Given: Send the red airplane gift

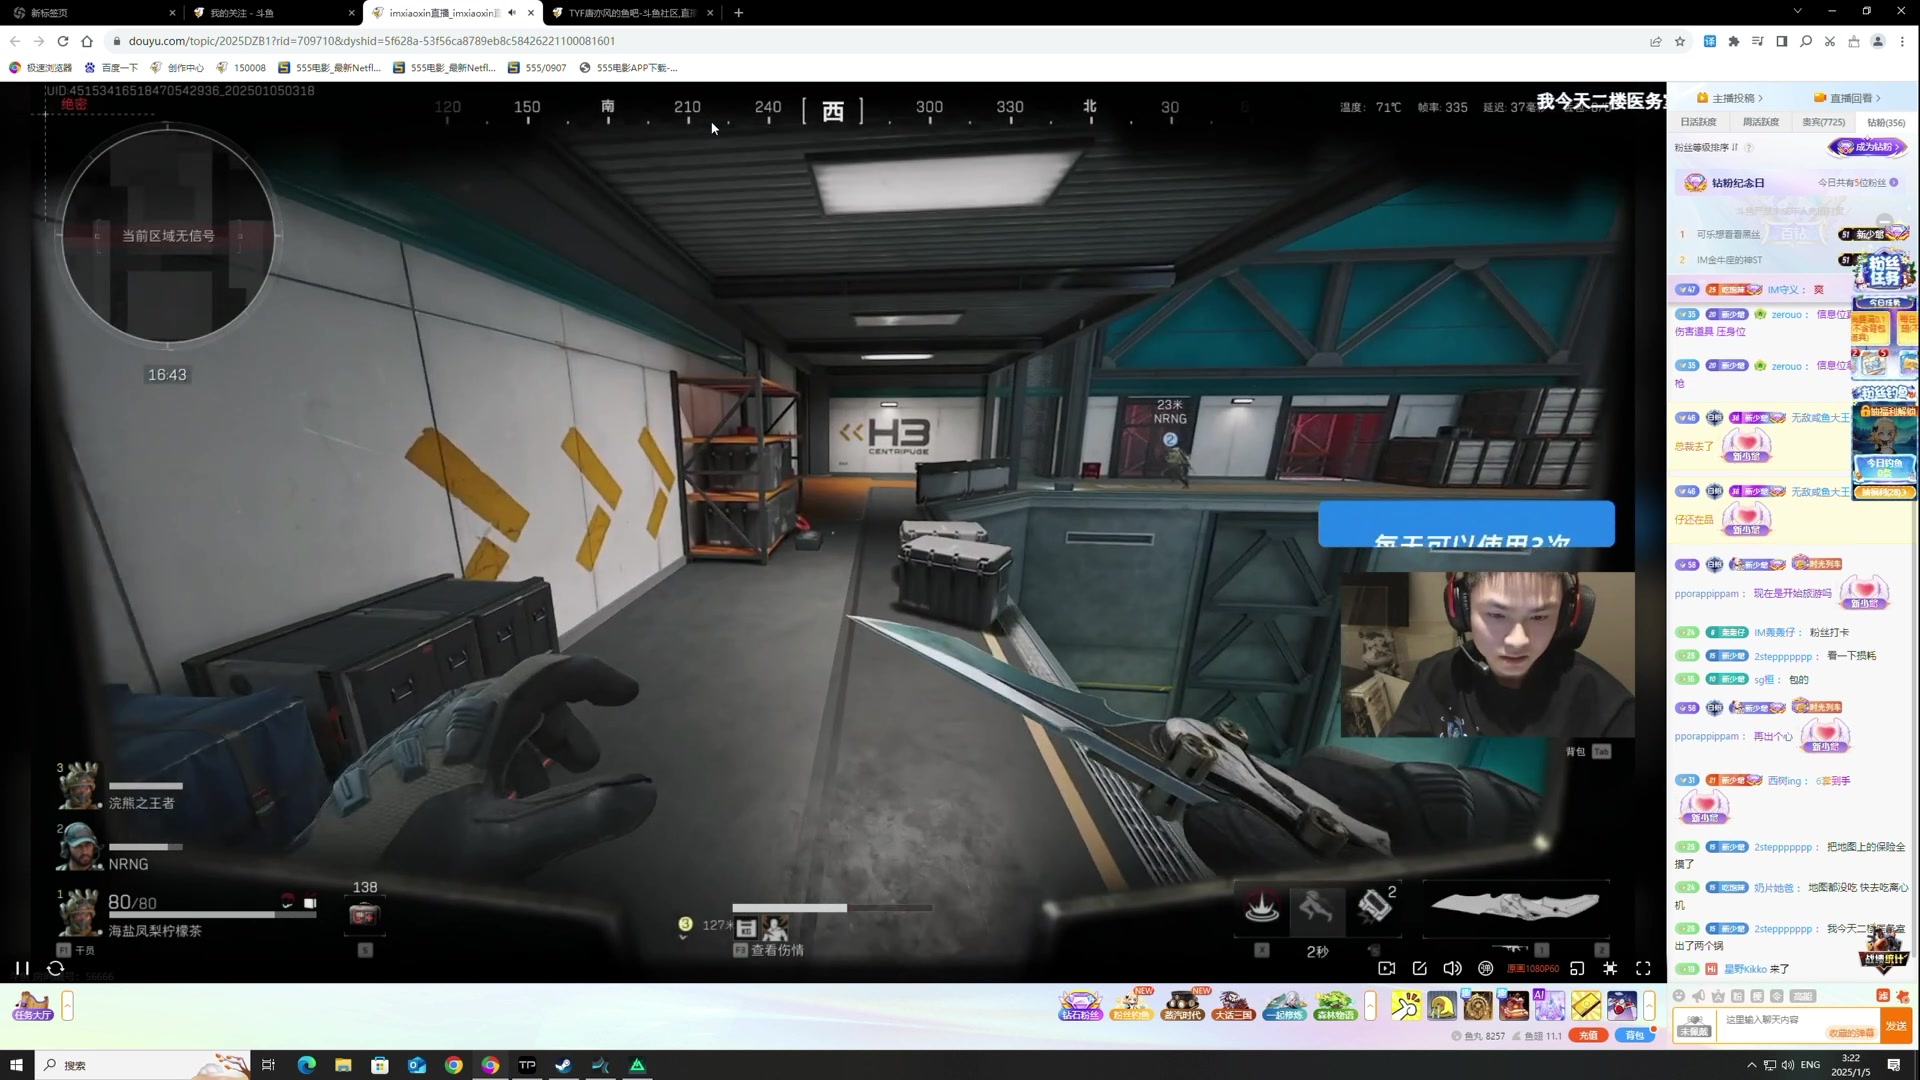Looking at the screenshot, I should (x=1621, y=1005).
